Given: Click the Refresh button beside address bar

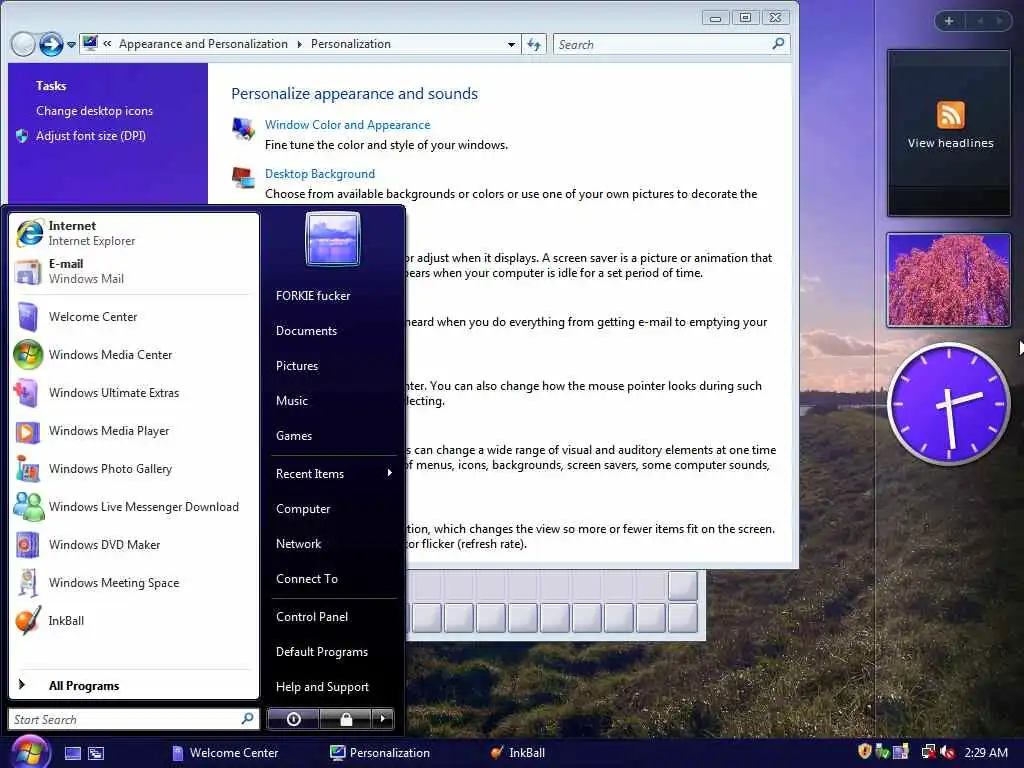Looking at the screenshot, I should 534,44.
